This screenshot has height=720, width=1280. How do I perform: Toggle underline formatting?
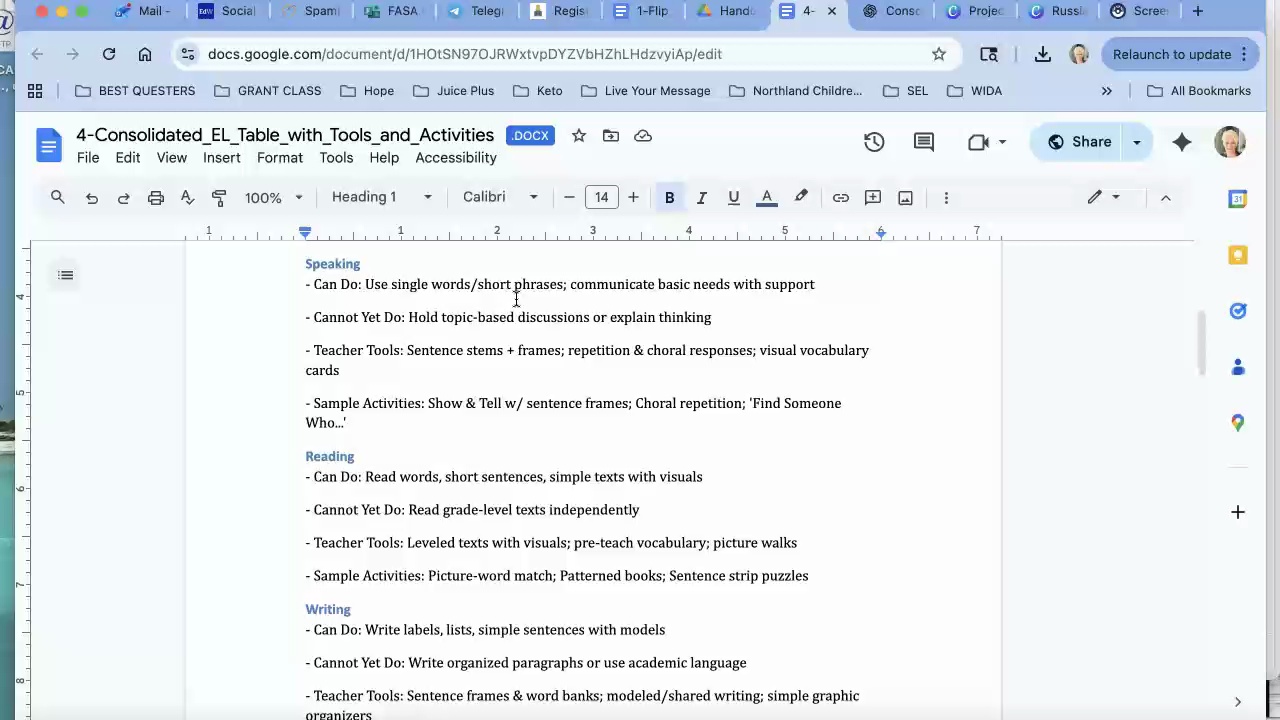click(x=733, y=198)
